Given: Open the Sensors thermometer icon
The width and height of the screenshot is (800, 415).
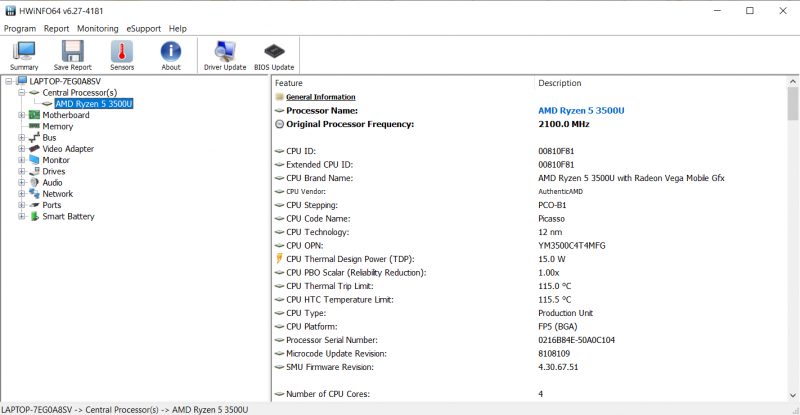Looking at the screenshot, I should point(122,54).
